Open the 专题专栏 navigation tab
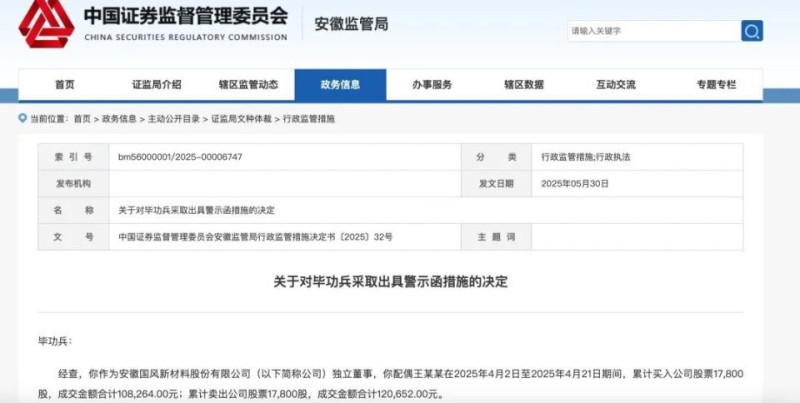800x403 pixels. (717, 85)
